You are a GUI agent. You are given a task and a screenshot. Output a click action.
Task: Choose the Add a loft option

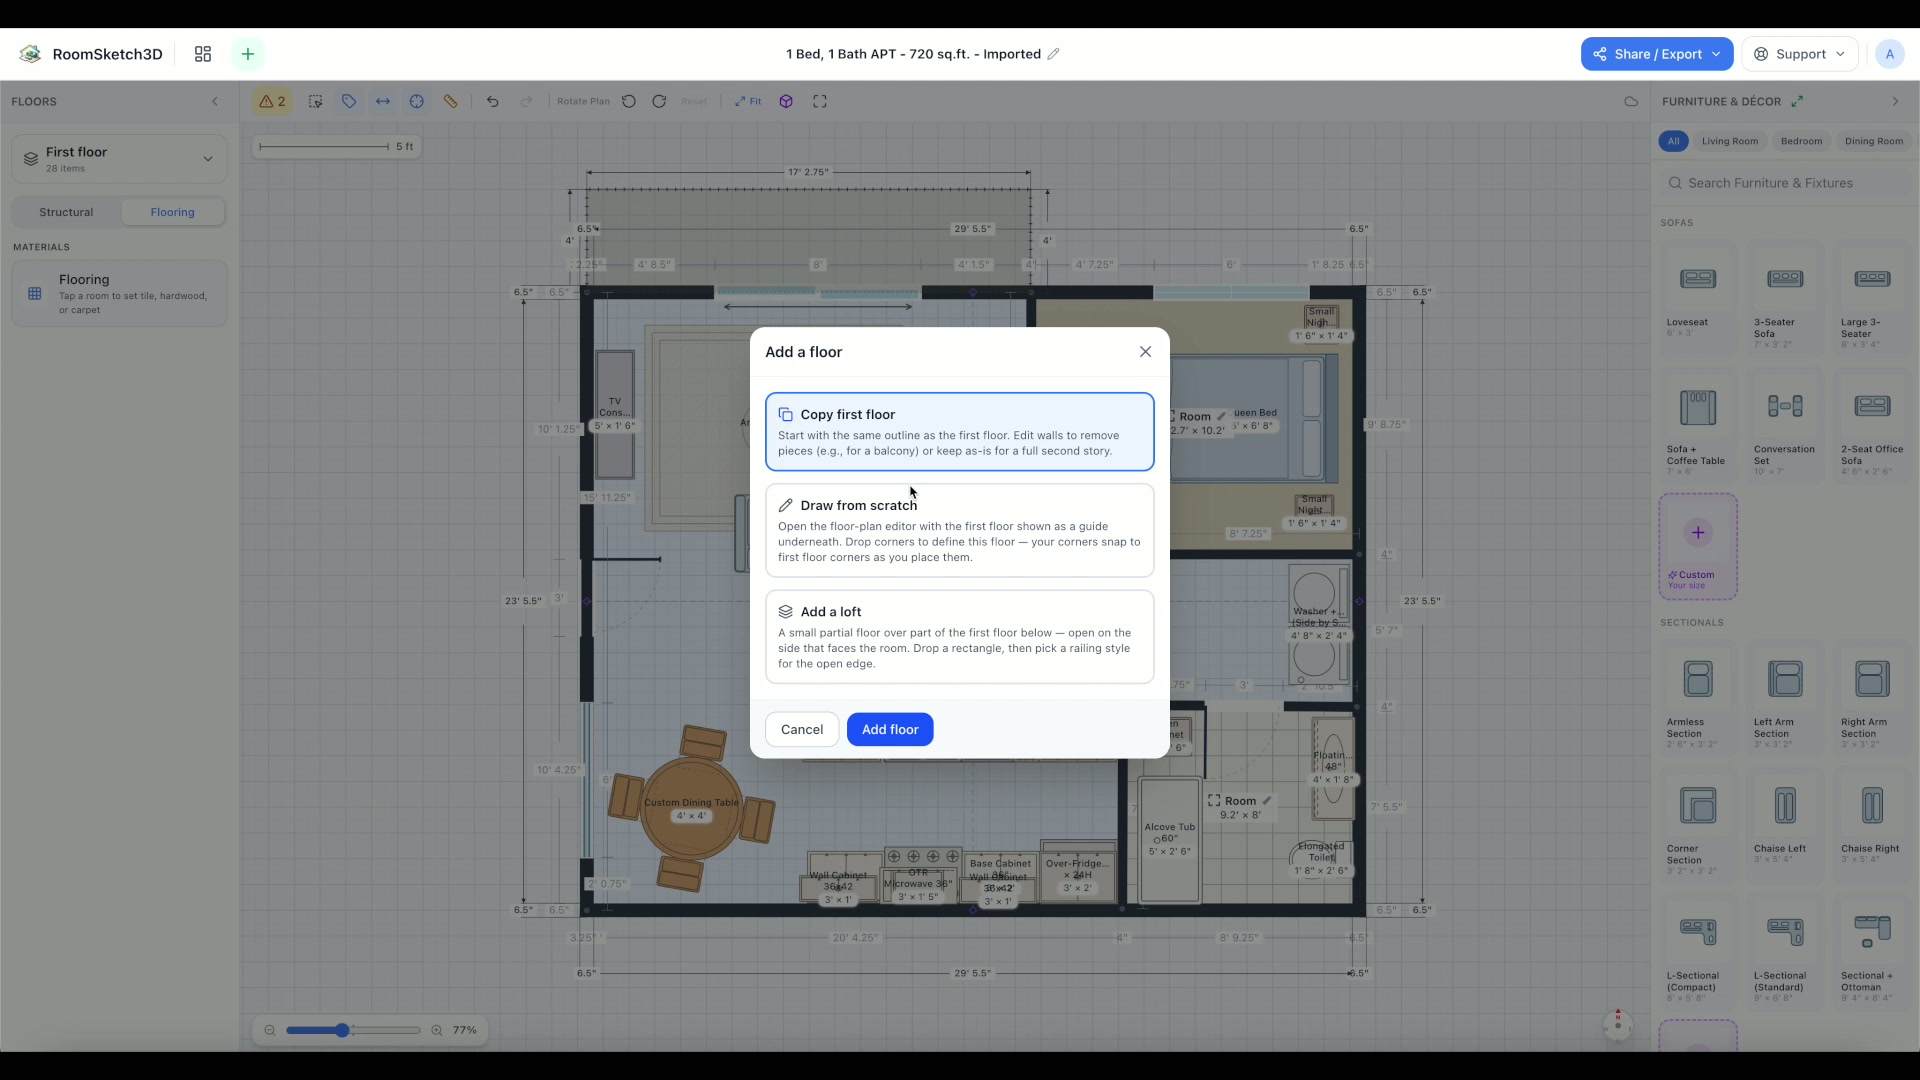click(959, 637)
